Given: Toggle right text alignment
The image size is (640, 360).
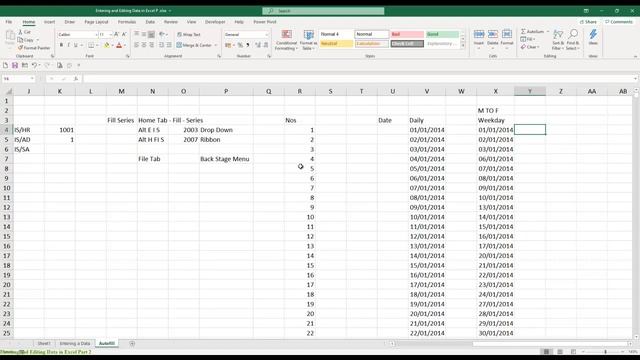Looking at the screenshot, I should [151, 45].
